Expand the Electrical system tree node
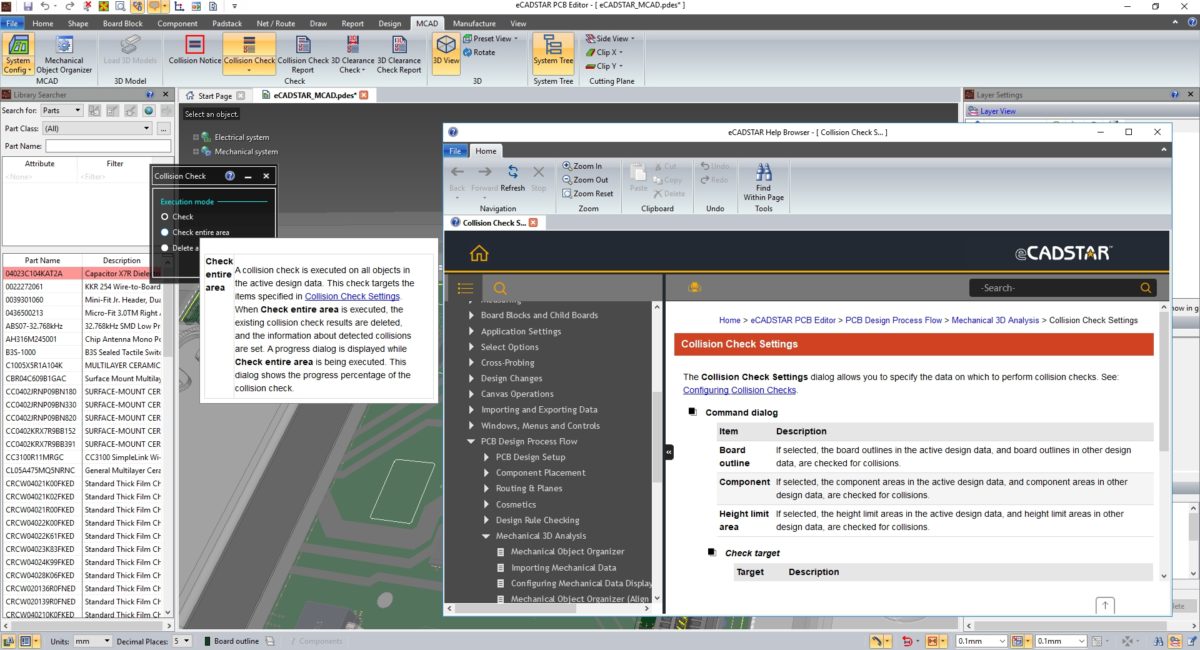1200x650 pixels. 196,137
